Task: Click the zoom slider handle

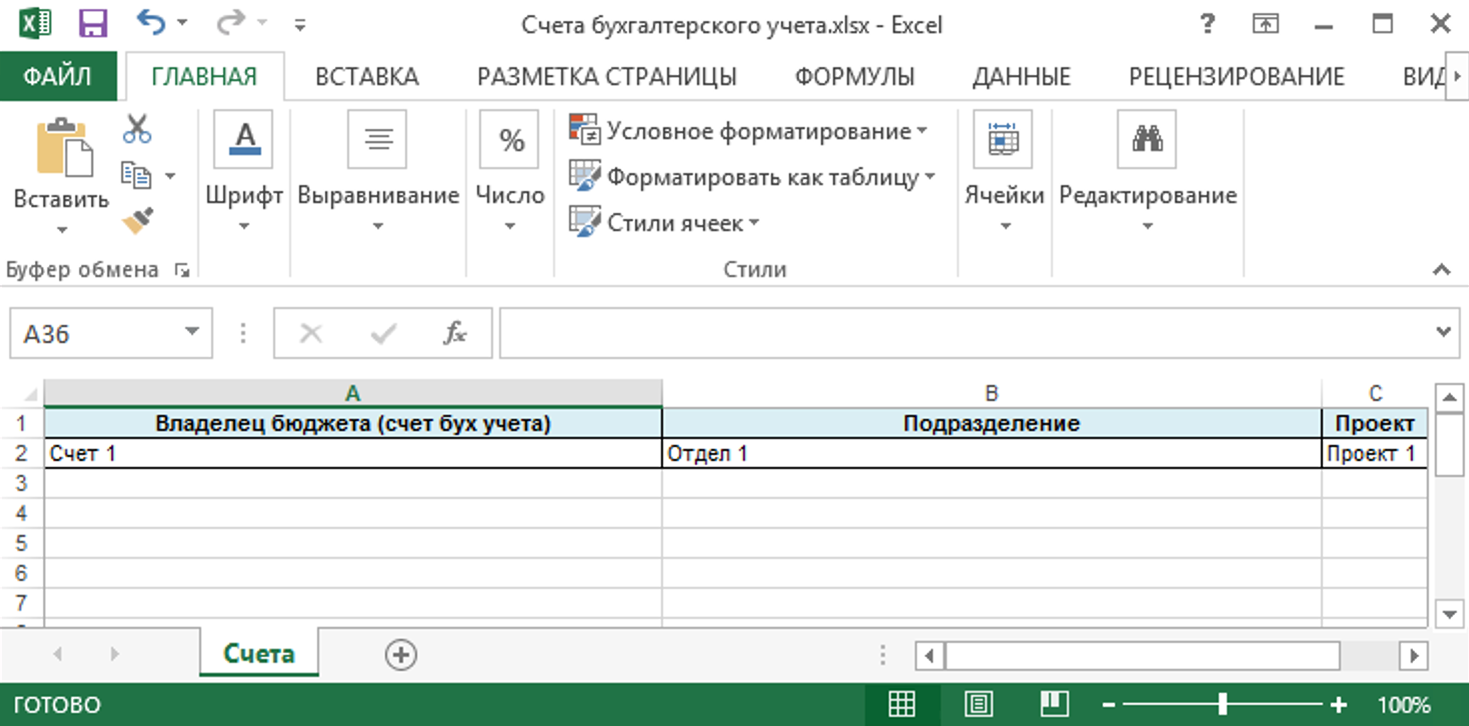Action: coord(1222,704)
